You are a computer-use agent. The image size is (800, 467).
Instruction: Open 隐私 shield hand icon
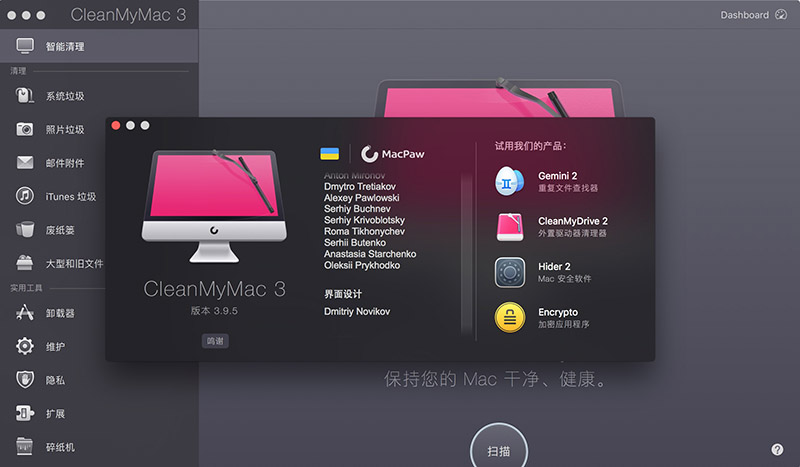(24, 380)
